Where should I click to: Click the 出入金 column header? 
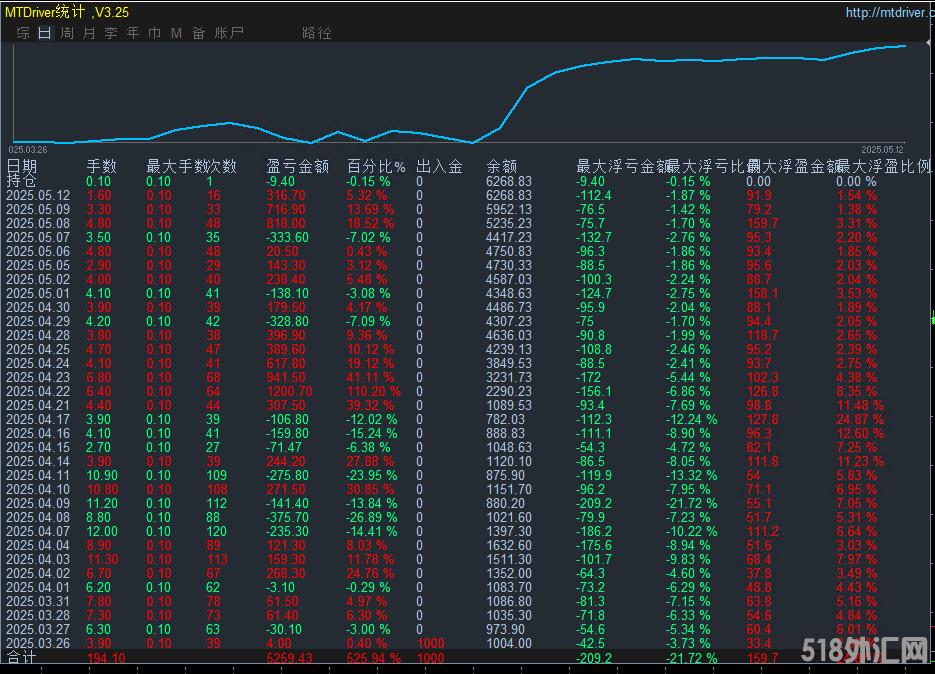(x=439, y=166)
